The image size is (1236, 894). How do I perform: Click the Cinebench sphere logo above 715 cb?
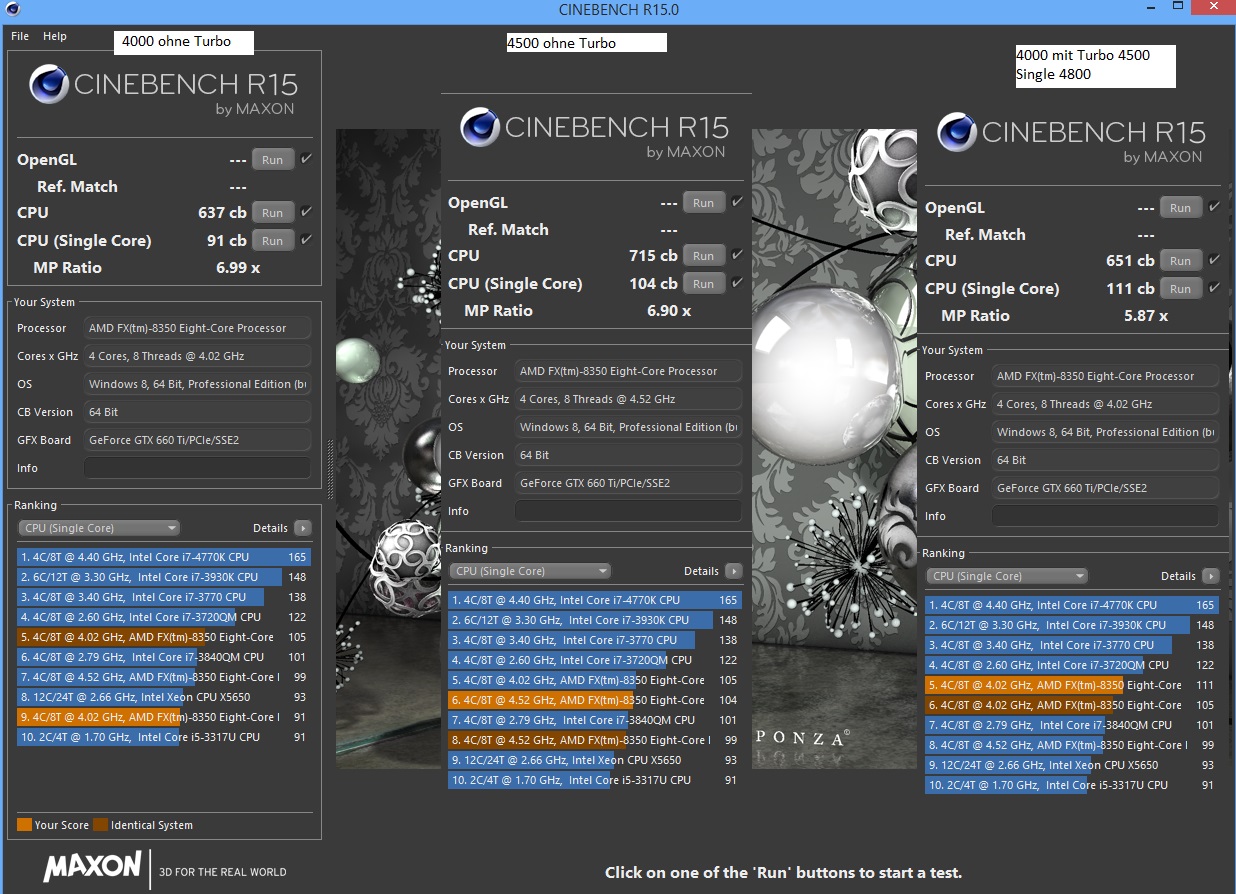(x=480, y=127)
